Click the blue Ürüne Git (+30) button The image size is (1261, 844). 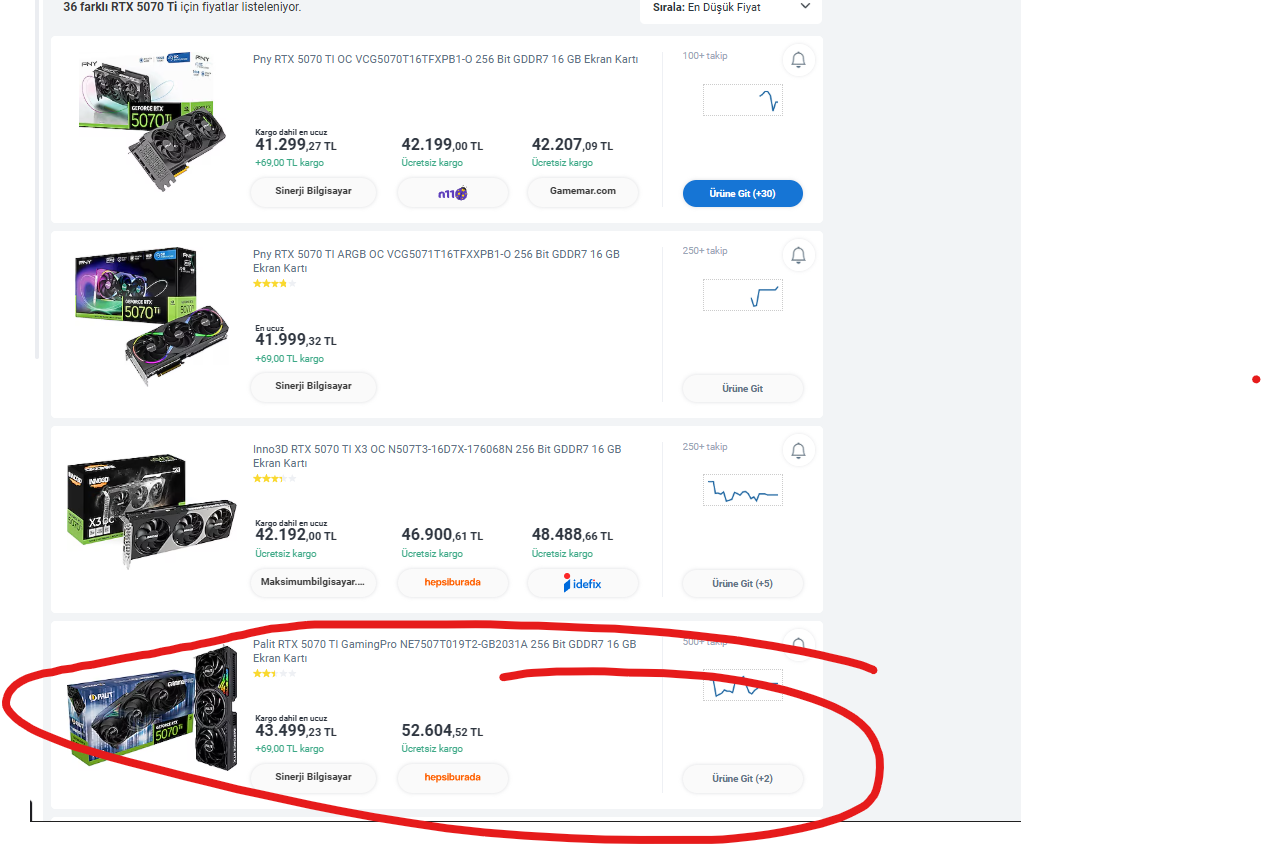click(743, 193)
